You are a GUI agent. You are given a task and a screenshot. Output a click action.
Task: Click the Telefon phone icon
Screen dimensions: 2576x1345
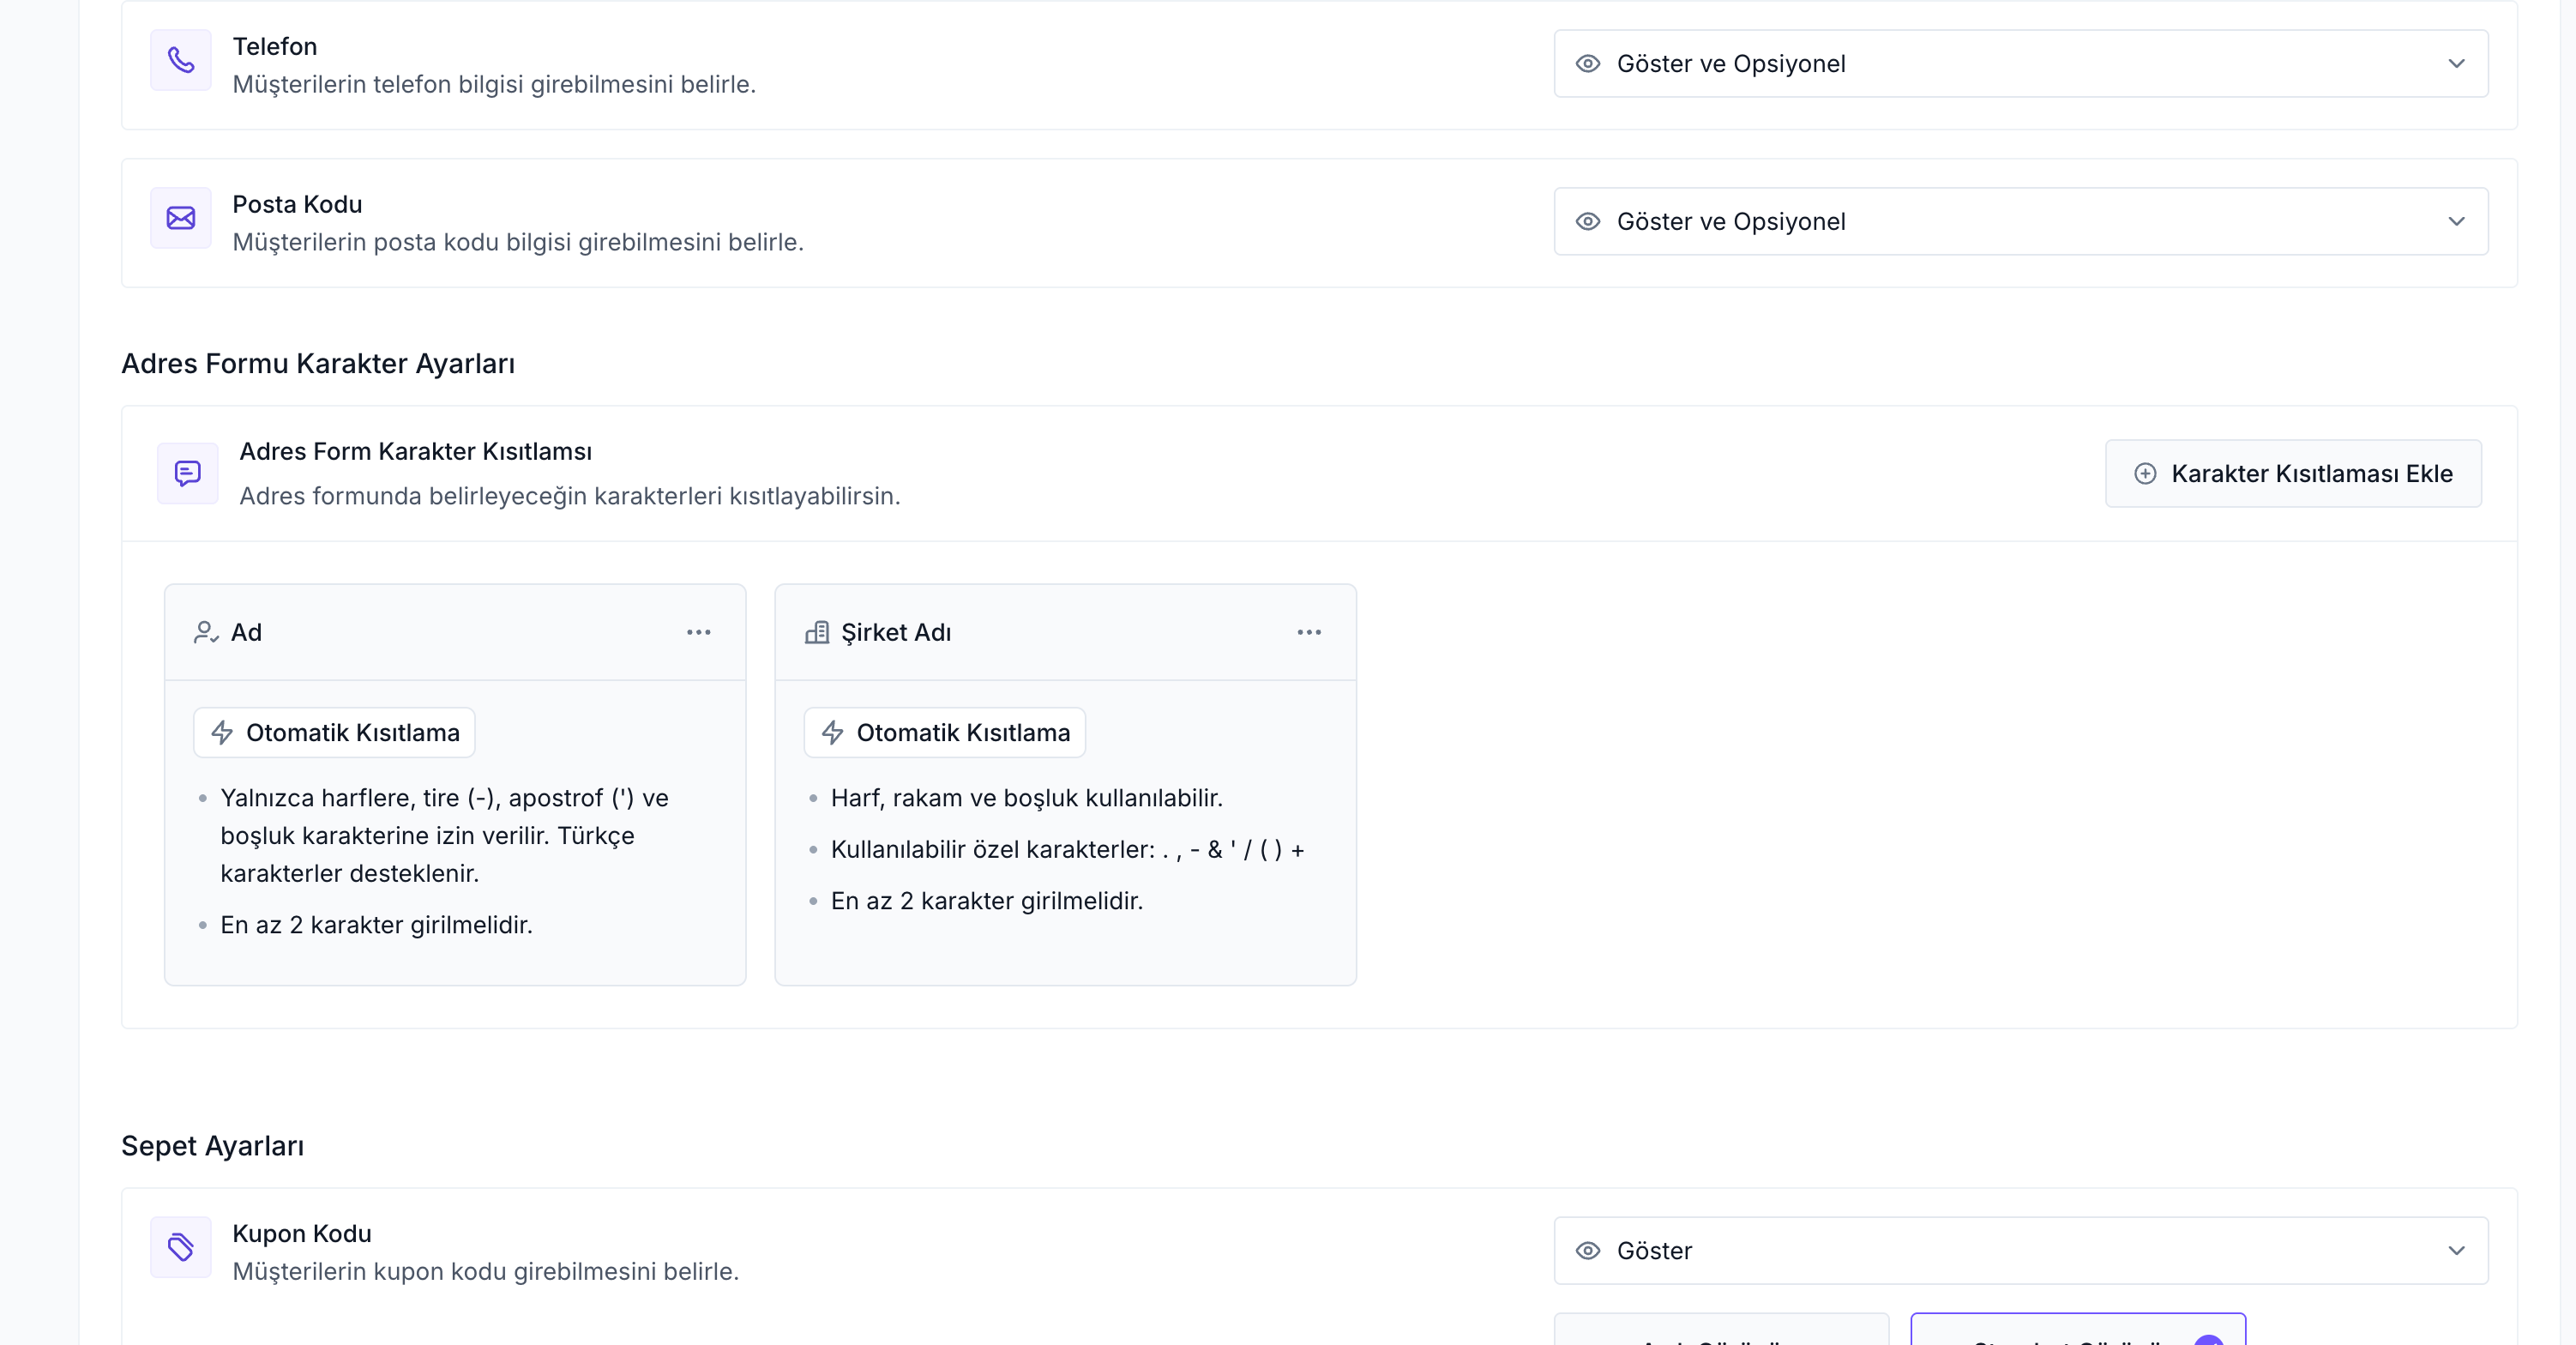point(181,60)
